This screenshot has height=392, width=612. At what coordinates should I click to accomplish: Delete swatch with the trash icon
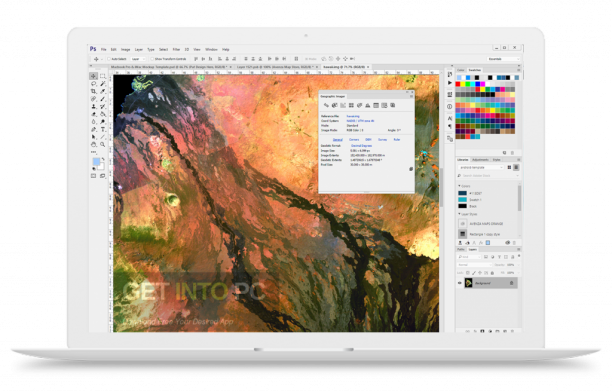512,153
